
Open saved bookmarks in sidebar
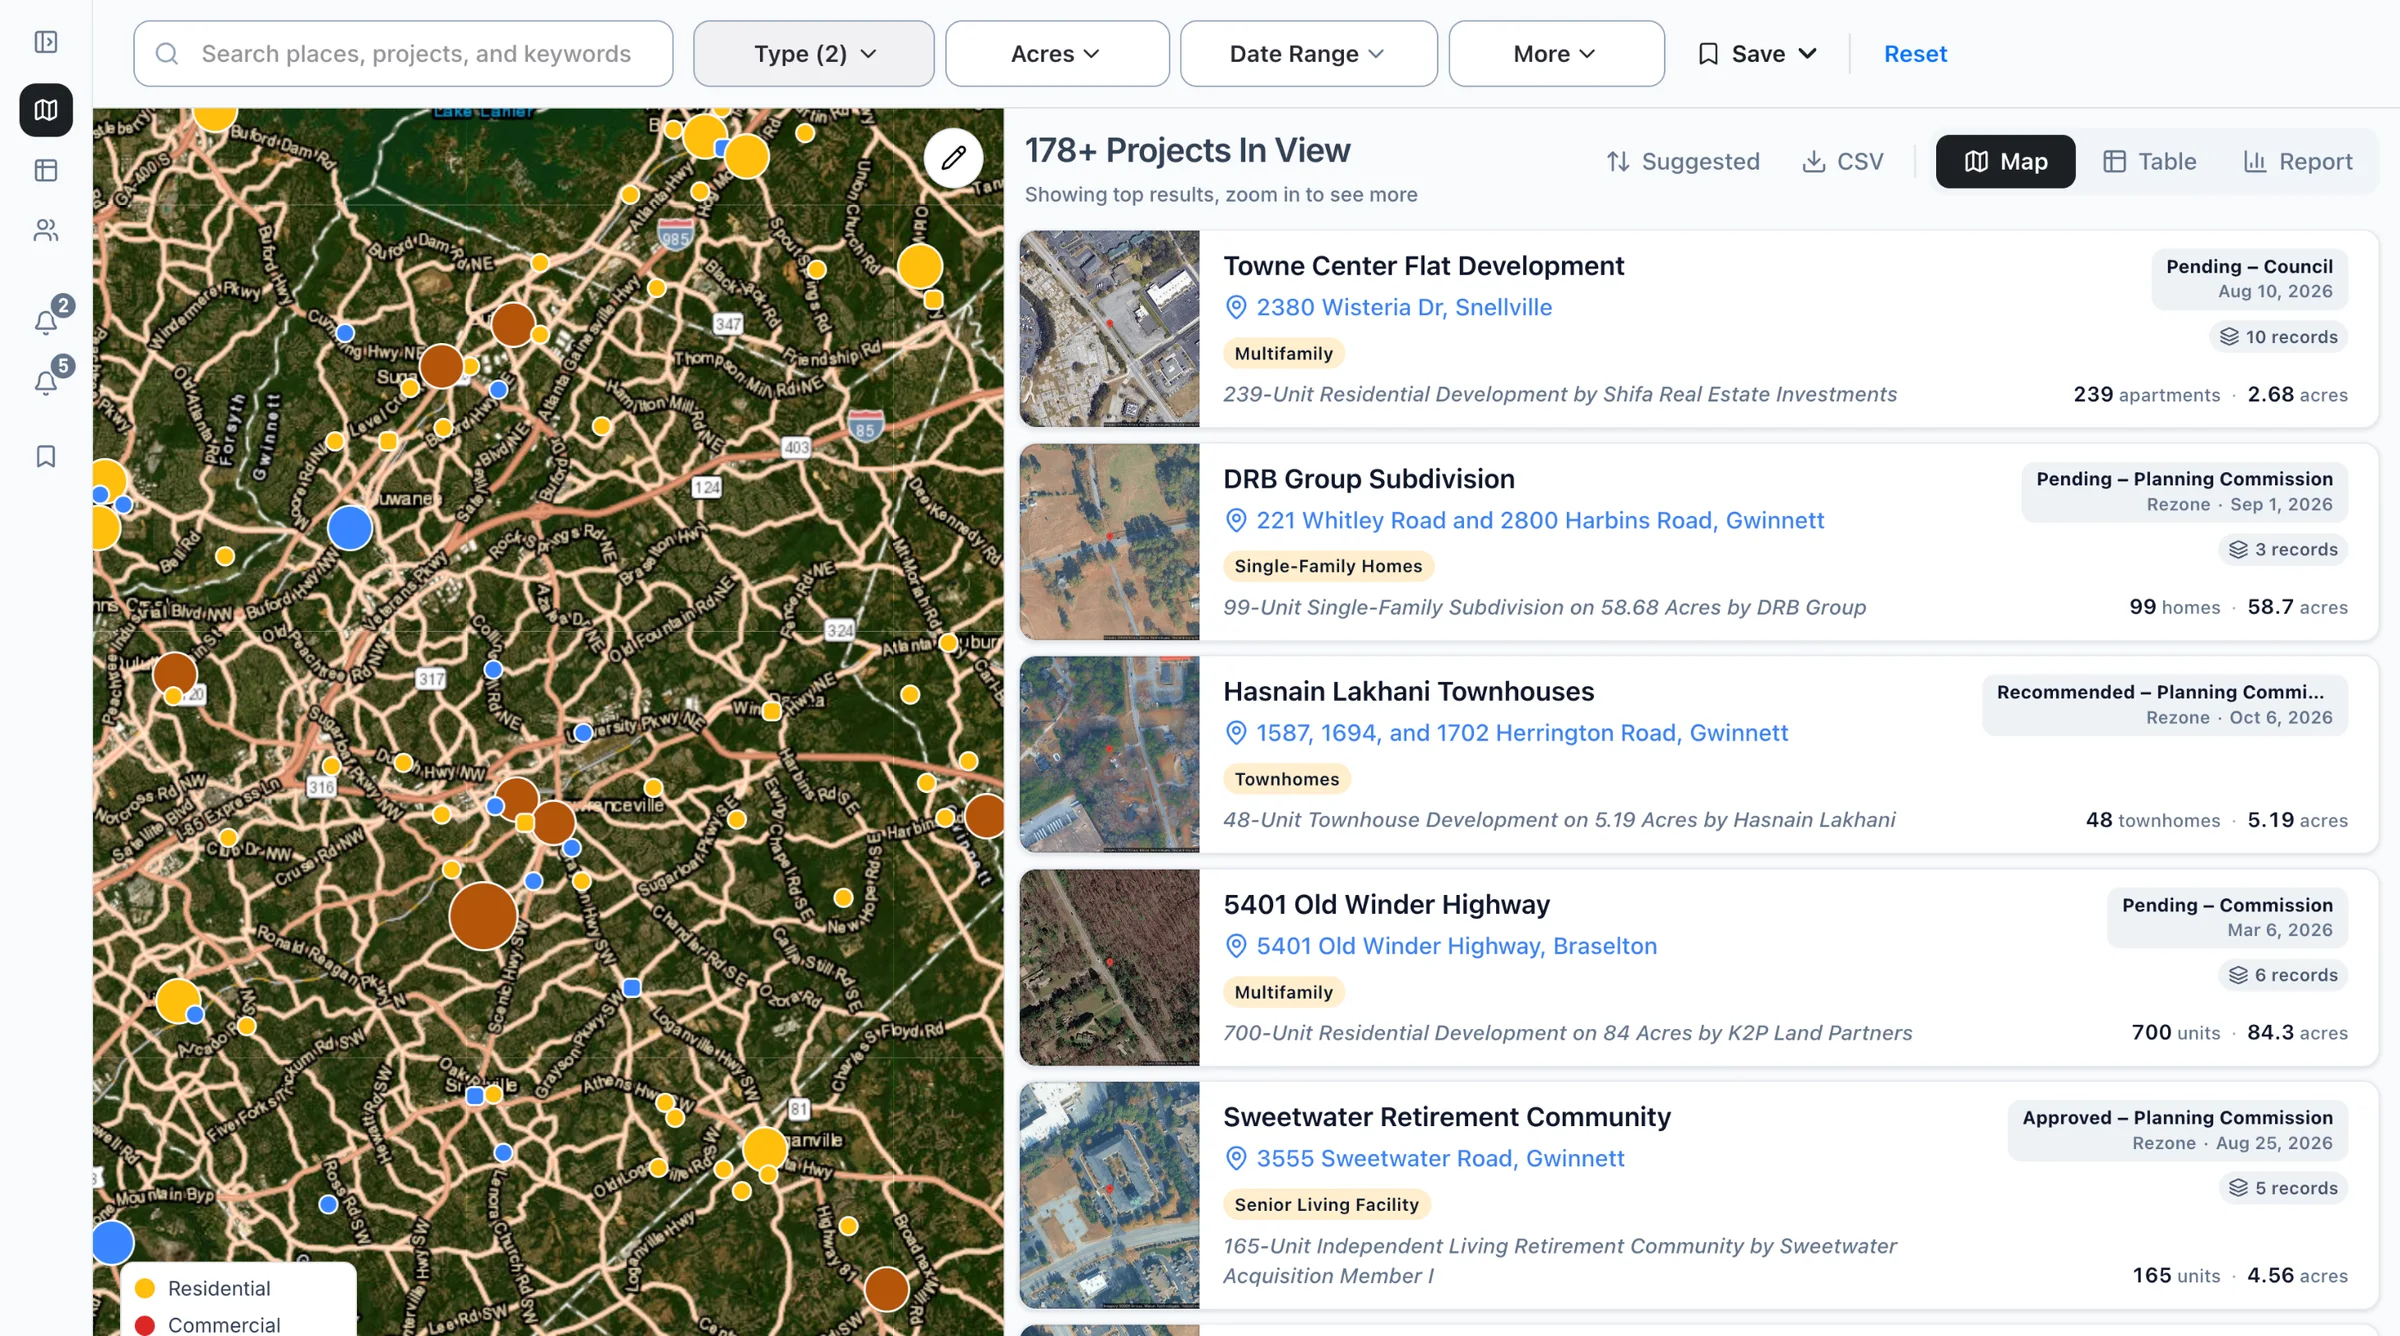[46, 456]
